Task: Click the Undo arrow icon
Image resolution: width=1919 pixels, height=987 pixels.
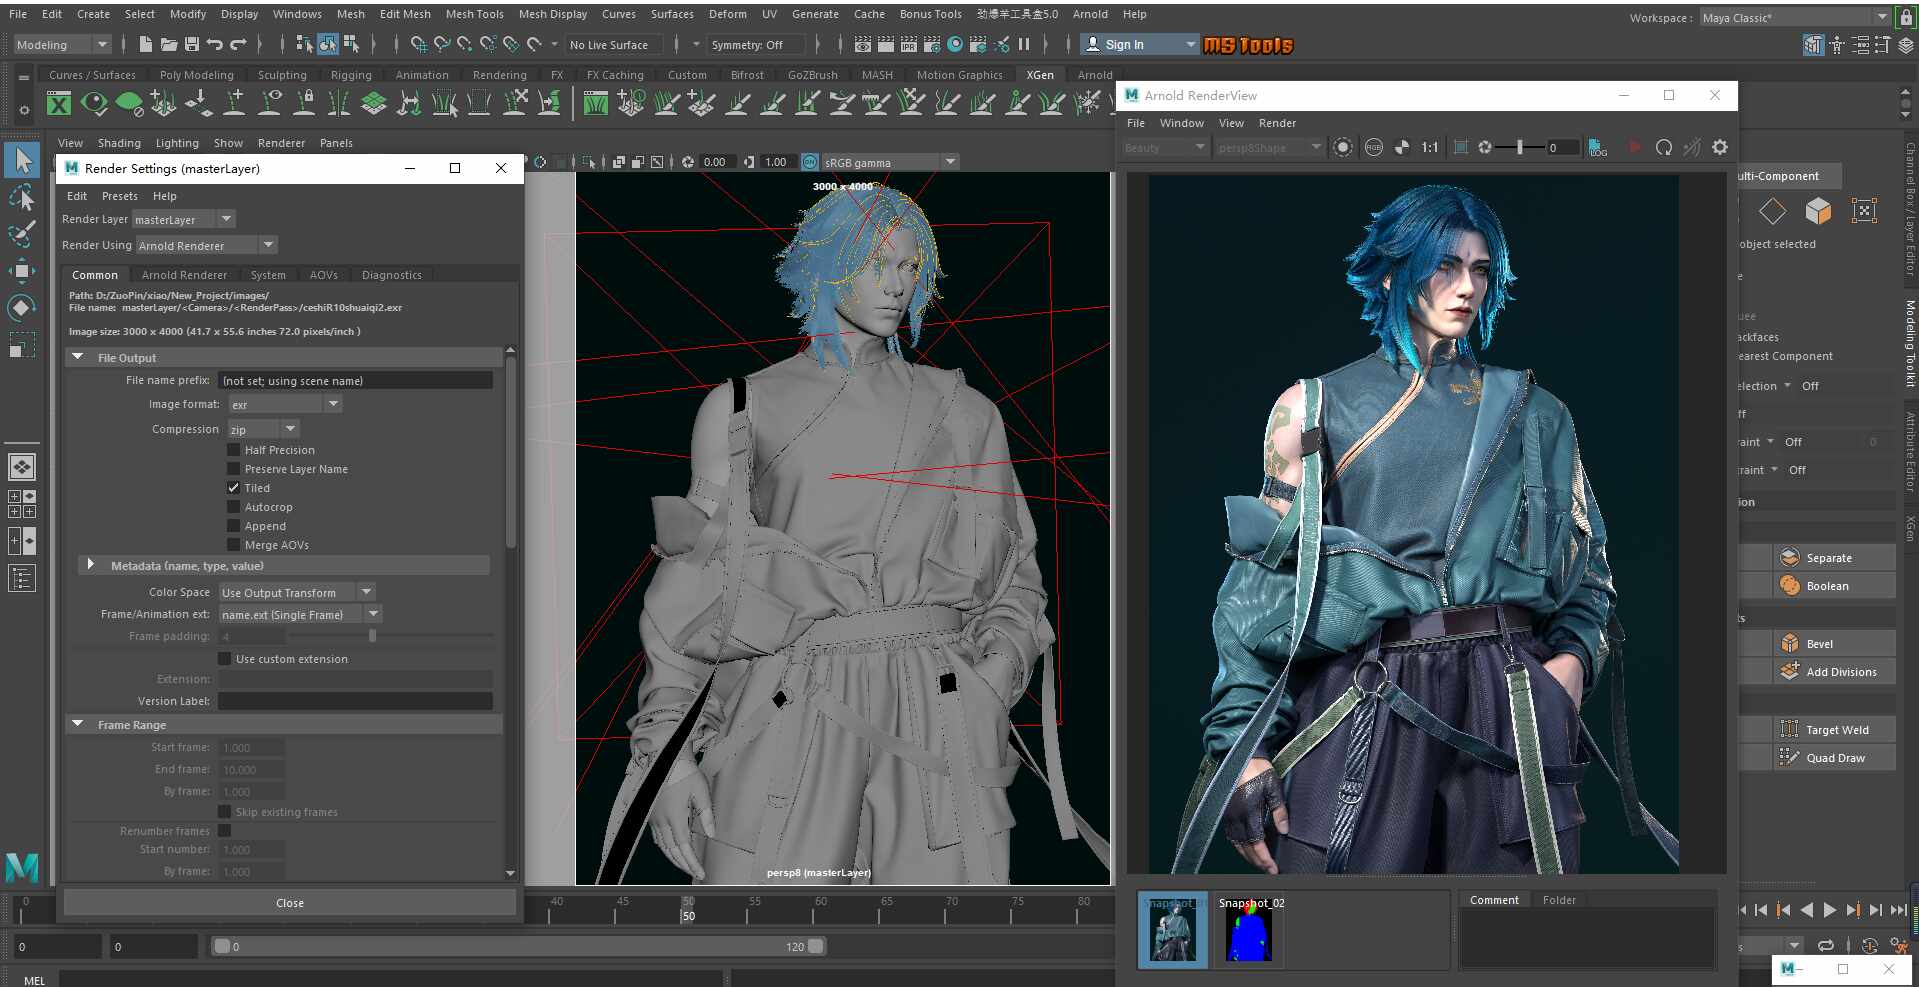Action: point(214,44)
